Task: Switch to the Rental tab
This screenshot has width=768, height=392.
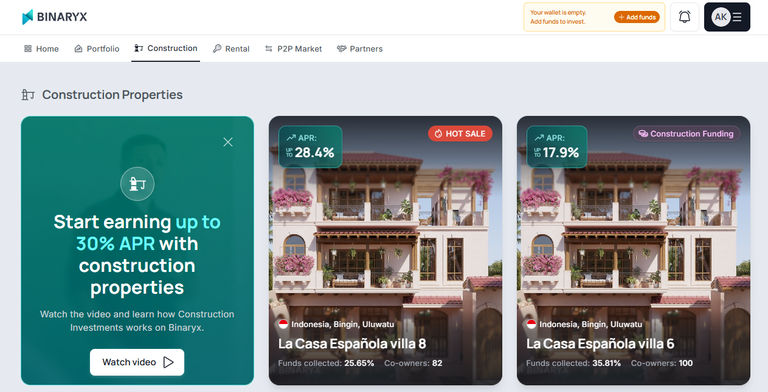Action: pyautogui.click(x=231, y=49)
